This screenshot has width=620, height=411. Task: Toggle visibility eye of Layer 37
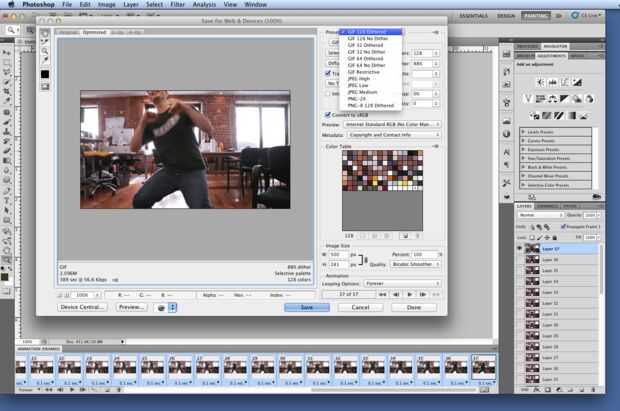[520, 248]
